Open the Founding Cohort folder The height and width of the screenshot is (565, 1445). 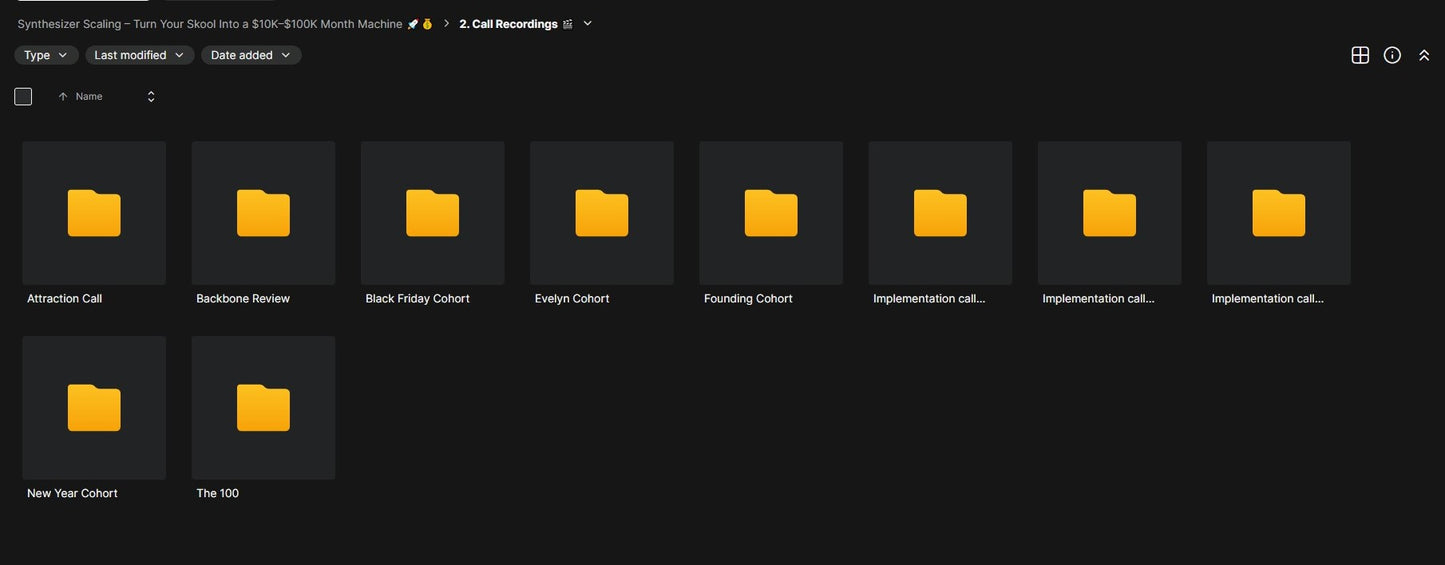[x=771, y=213]
